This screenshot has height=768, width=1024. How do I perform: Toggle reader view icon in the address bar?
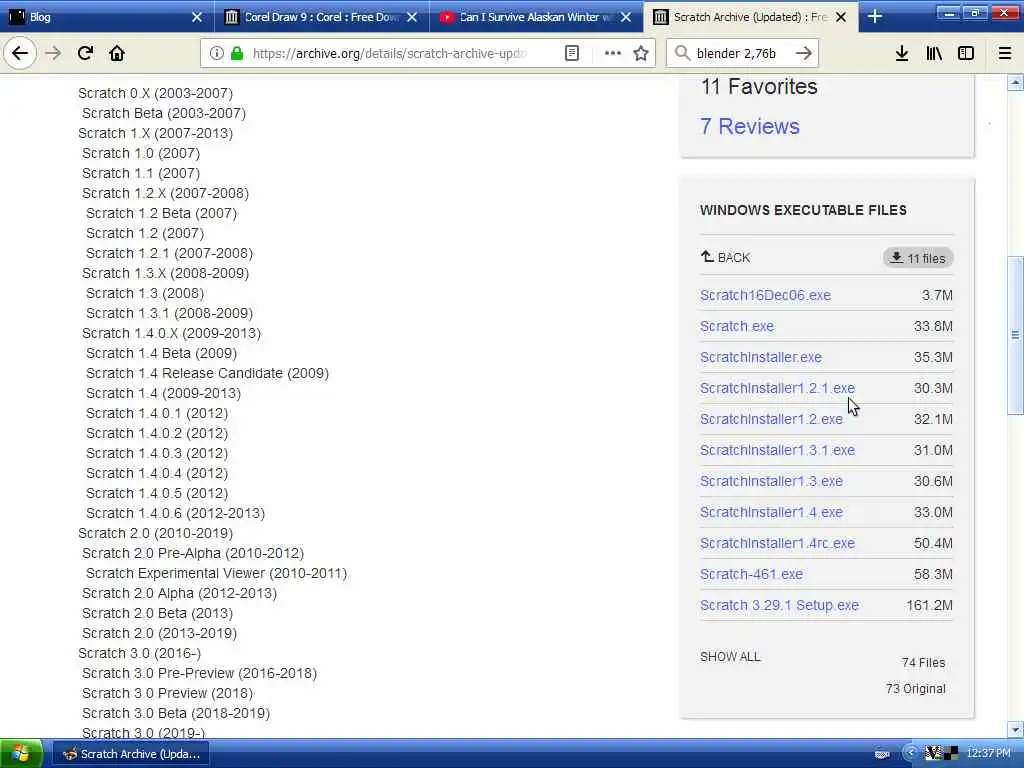571,54
